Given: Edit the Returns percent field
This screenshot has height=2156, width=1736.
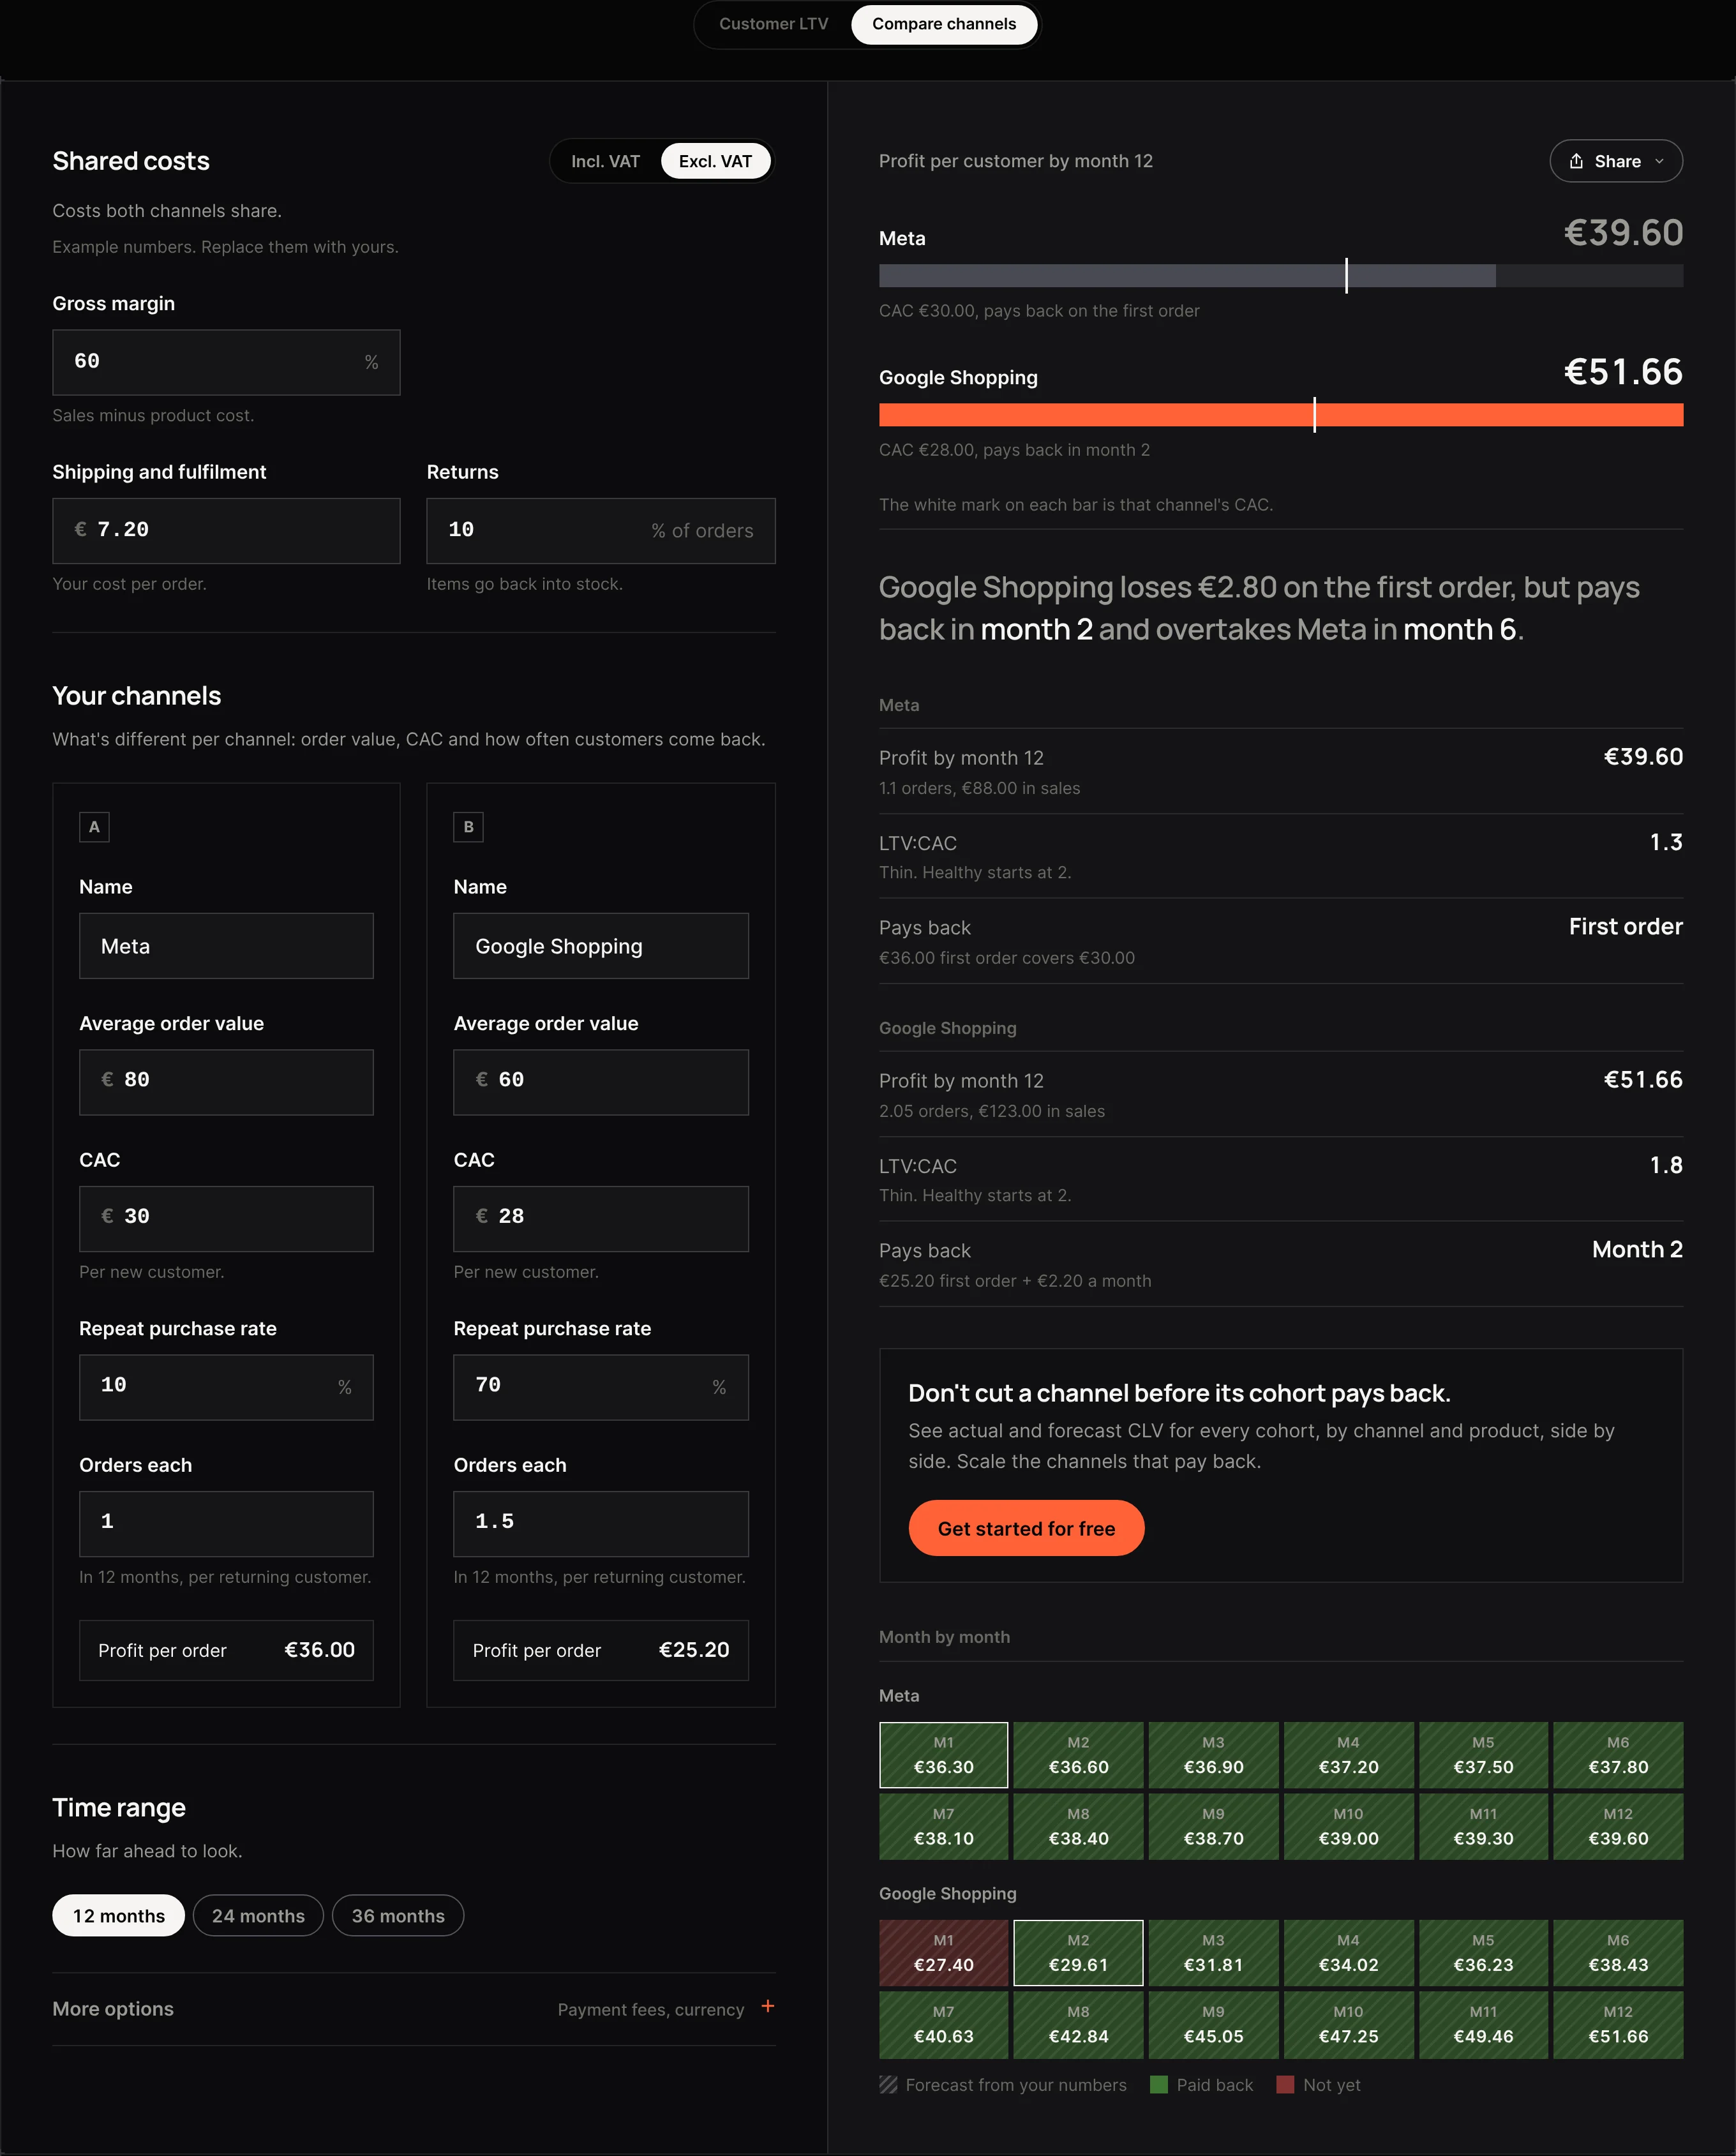Looking at the screenshot, I should [x=601, y=531].
